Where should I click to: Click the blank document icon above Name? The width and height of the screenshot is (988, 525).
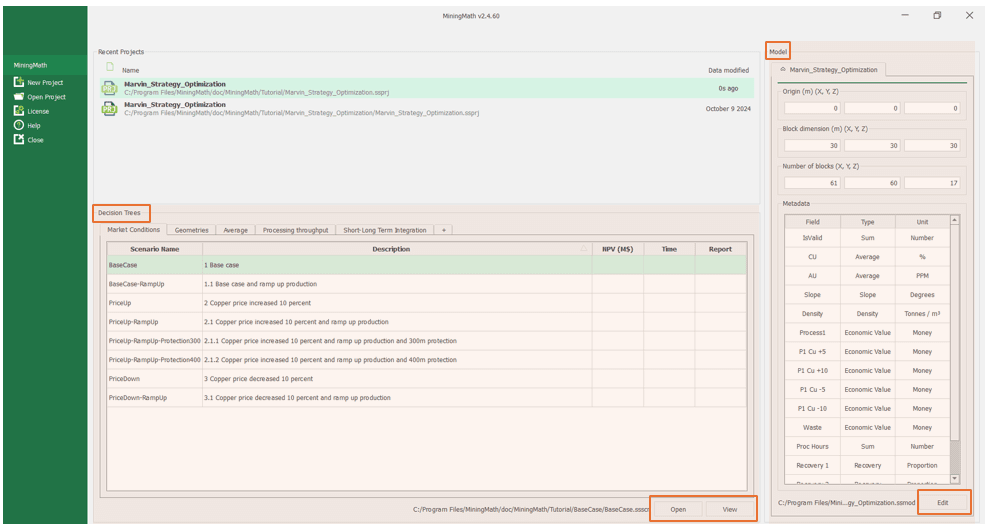pos(109,68)
